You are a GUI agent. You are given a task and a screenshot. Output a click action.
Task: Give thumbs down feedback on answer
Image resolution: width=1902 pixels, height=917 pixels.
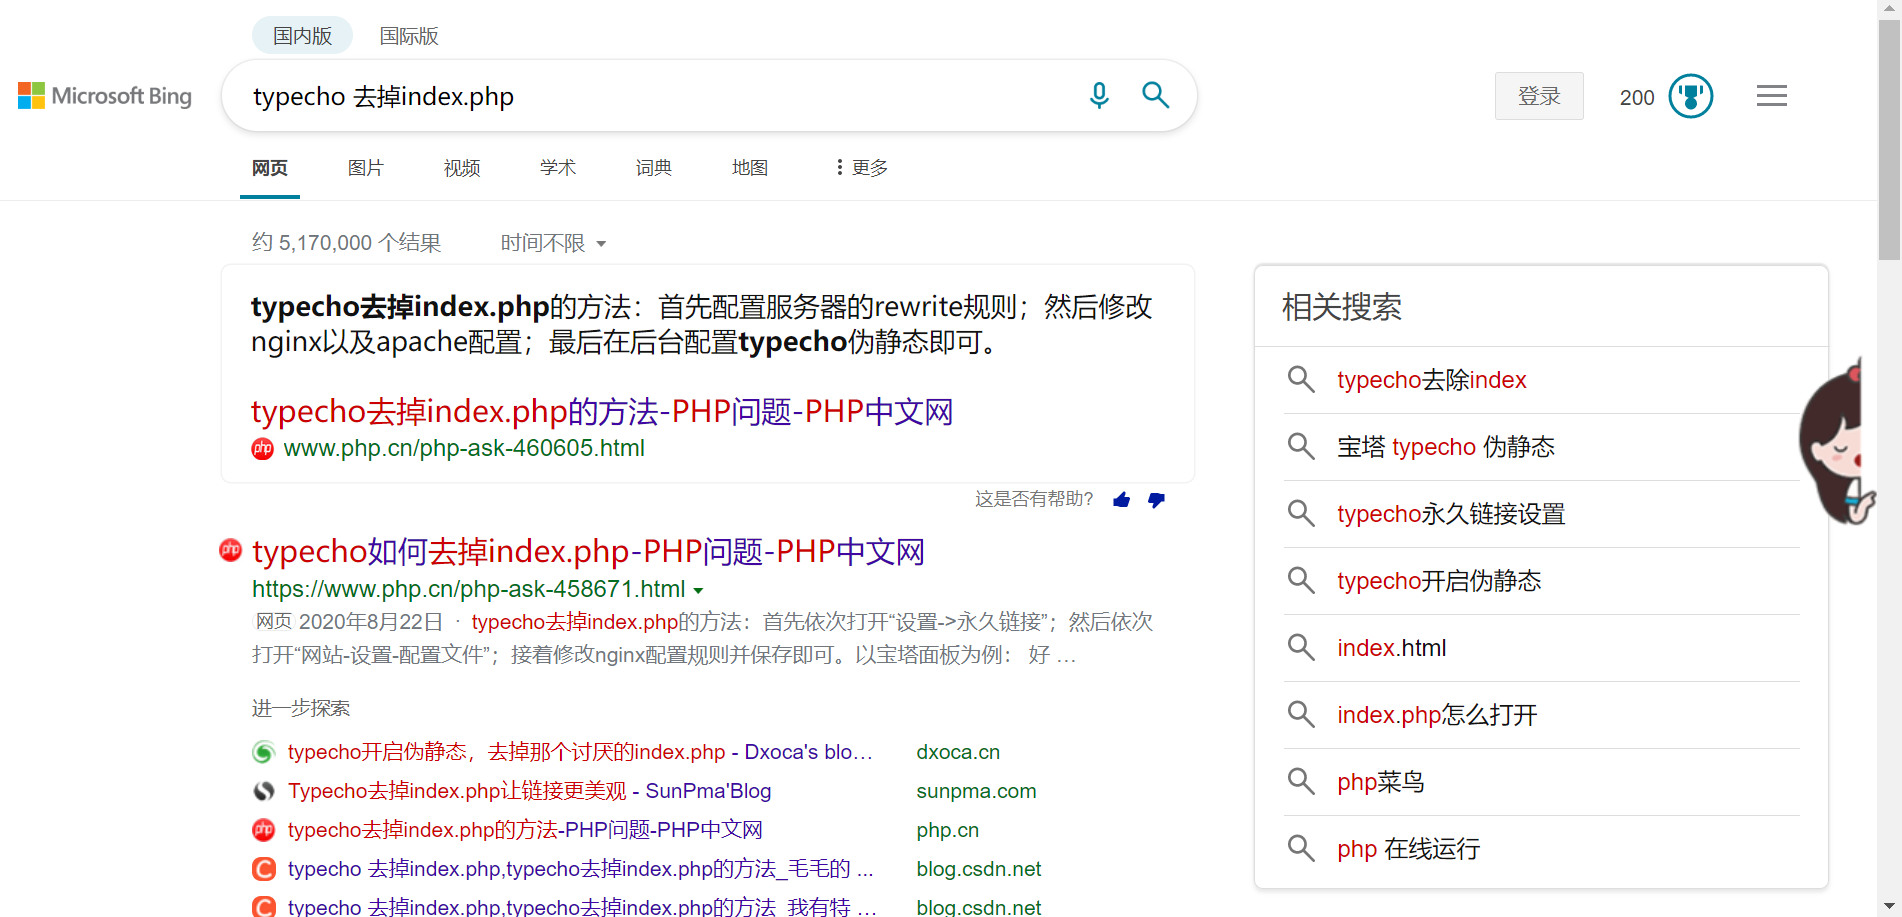coord(1156,499)
